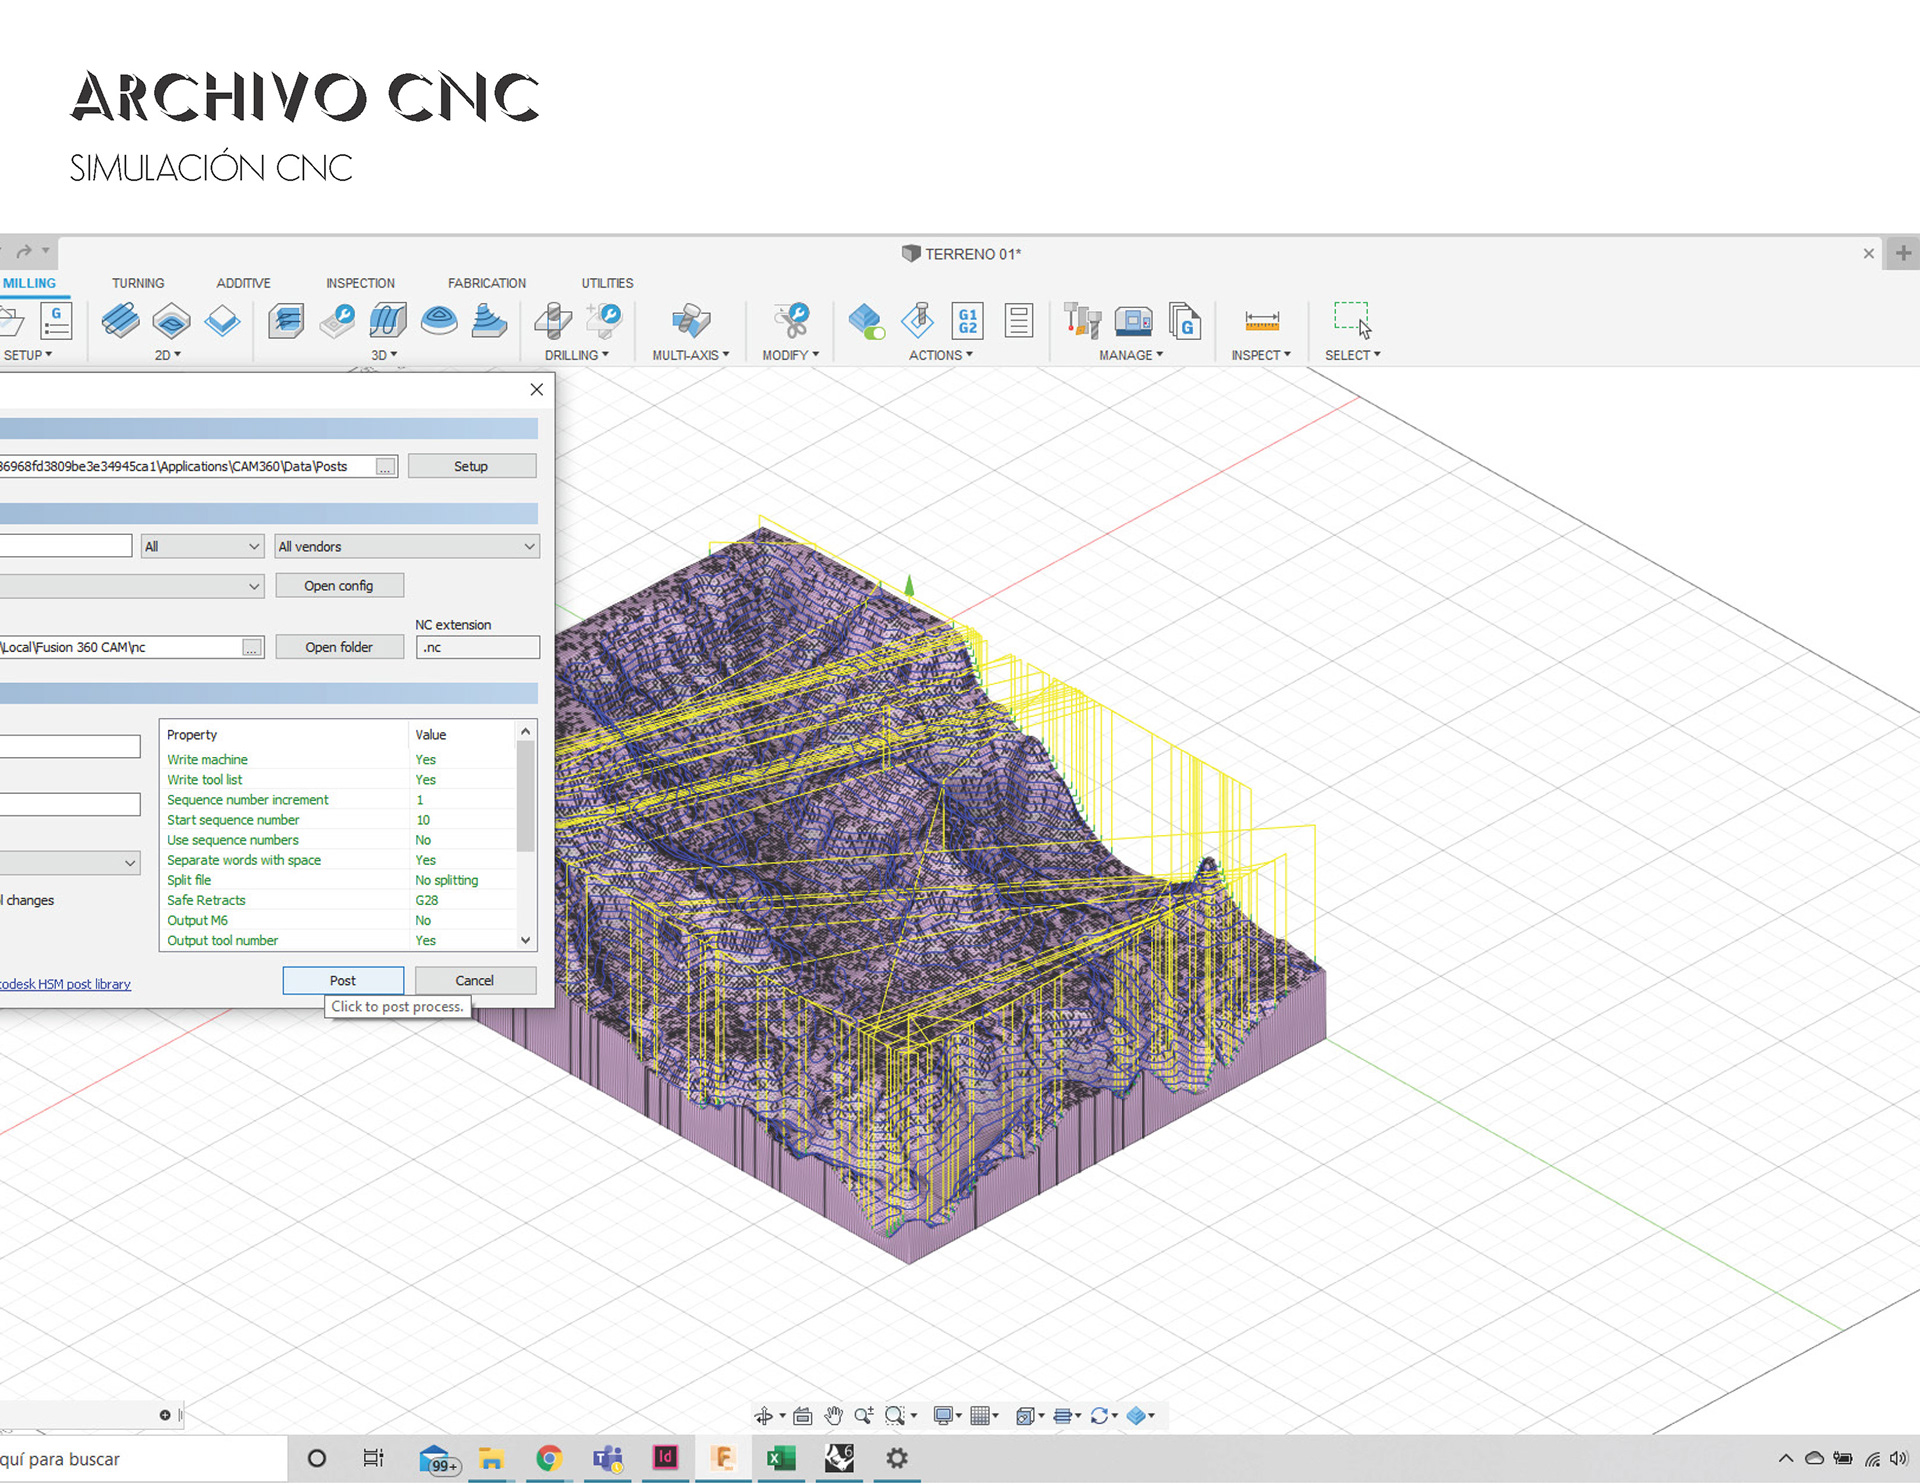The height and width of the screenshot is (1484, 1920).
Task: Click the NC extension input field
Action: tap(477, 648)
